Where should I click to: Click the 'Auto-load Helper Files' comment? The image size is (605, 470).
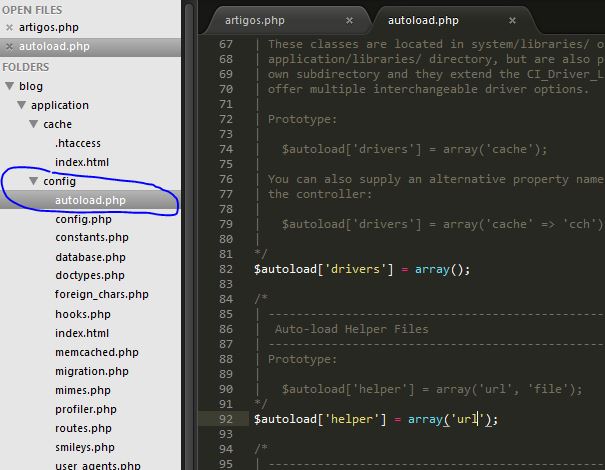[x=352, y=329]
